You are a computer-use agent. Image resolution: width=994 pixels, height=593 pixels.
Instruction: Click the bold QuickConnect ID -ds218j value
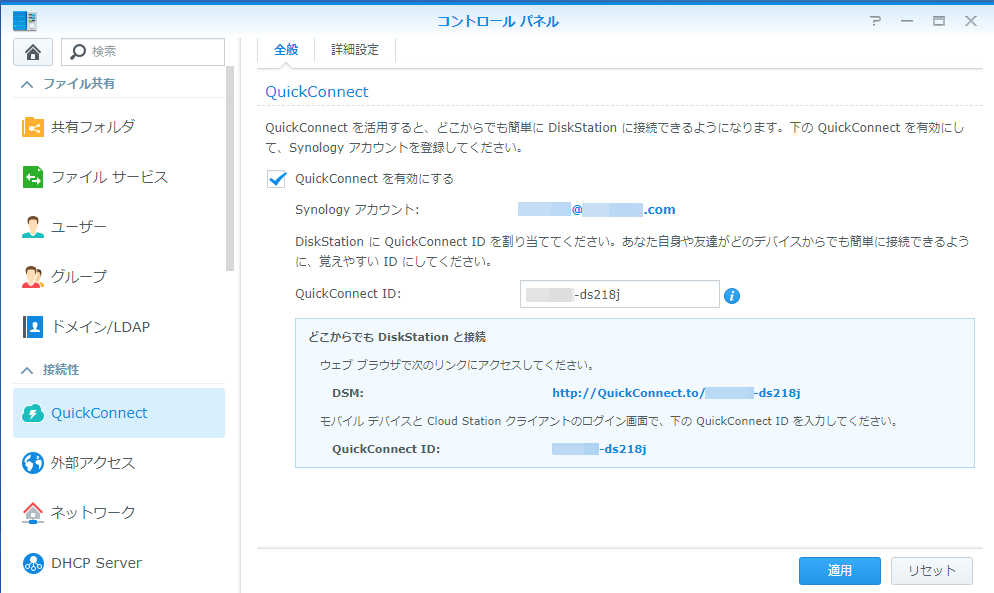(x=599, y=449)
